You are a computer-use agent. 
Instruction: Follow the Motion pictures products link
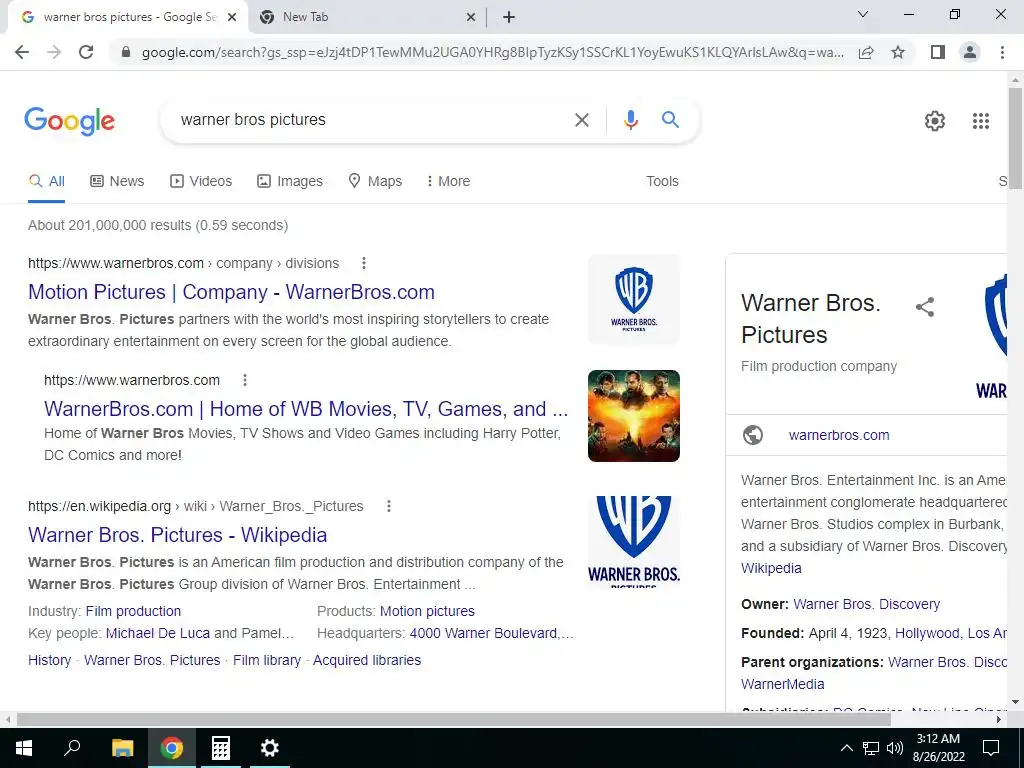click(x=427, y=611)
